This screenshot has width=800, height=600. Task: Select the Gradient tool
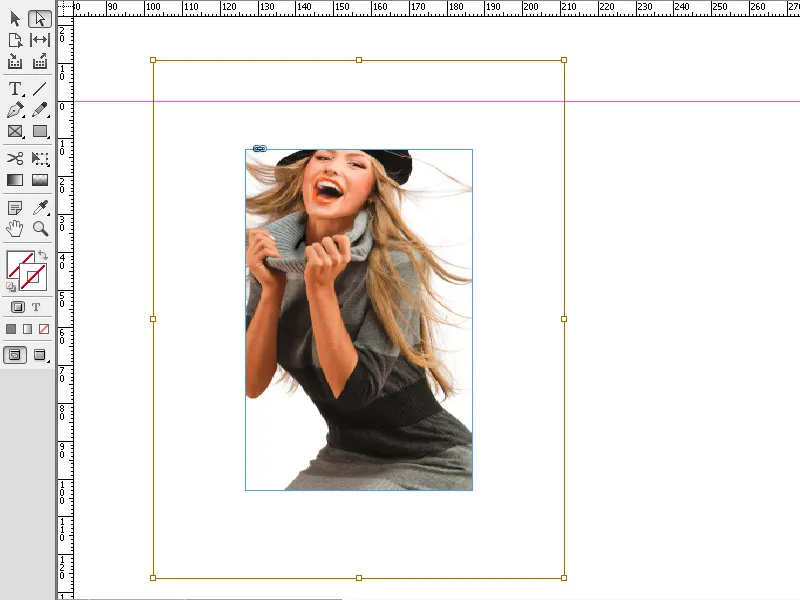pyautogui.click(x=14, y=180)
